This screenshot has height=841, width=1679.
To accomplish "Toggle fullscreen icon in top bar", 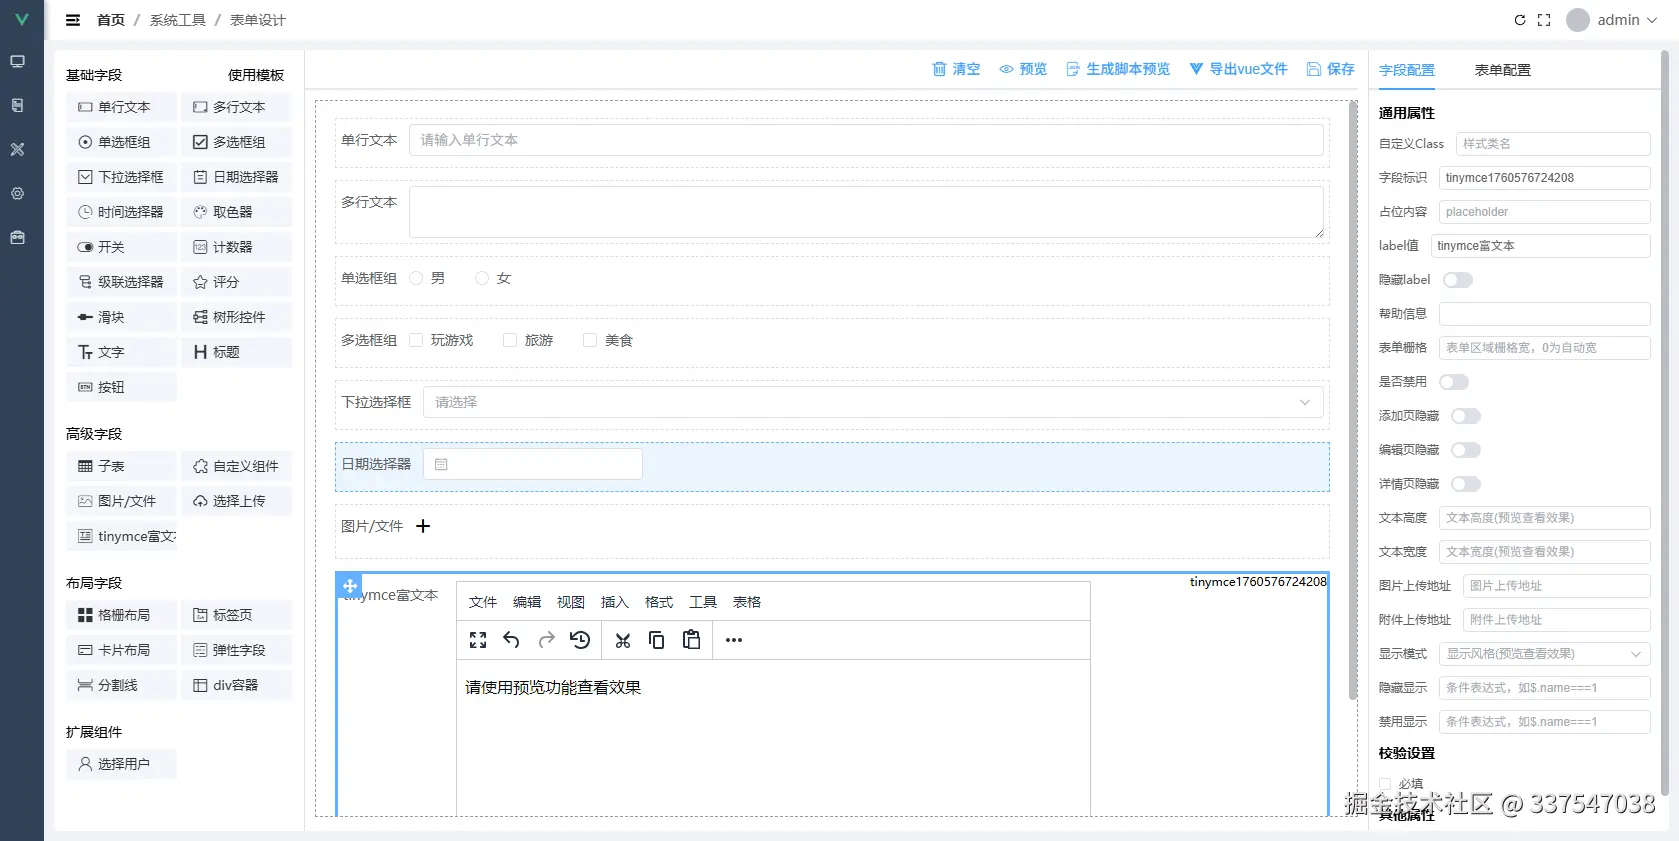I will point(1544,20).
